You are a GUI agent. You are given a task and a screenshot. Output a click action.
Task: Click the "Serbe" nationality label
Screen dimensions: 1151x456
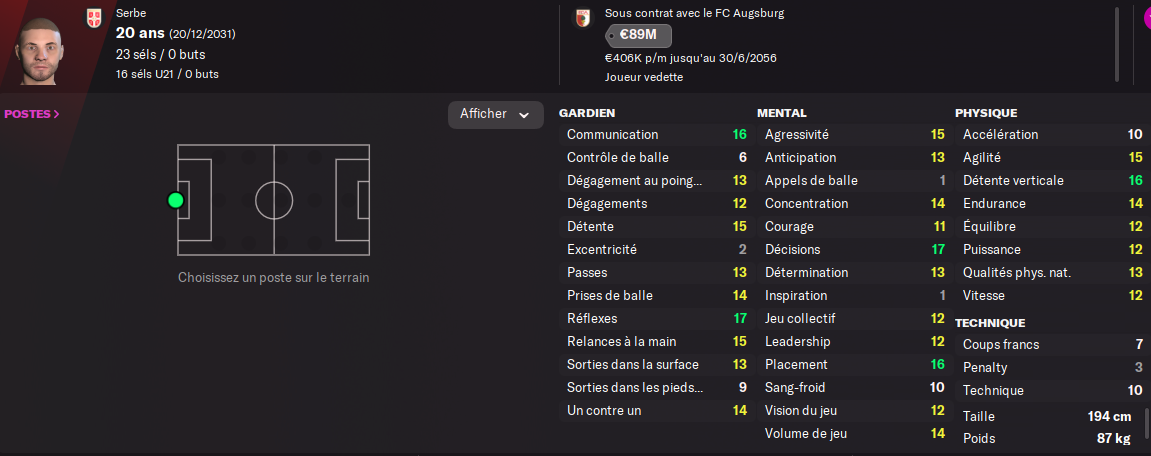(131, 13)
